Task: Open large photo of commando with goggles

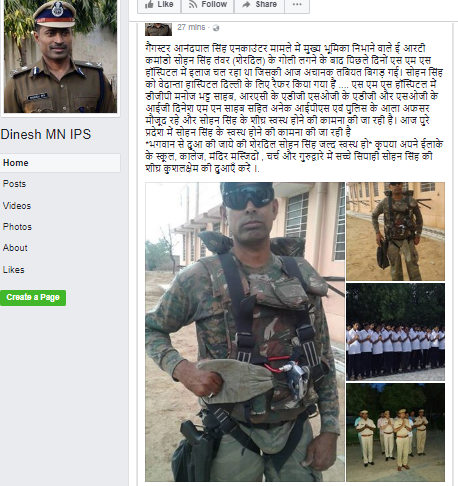Action: pos(245,332)
